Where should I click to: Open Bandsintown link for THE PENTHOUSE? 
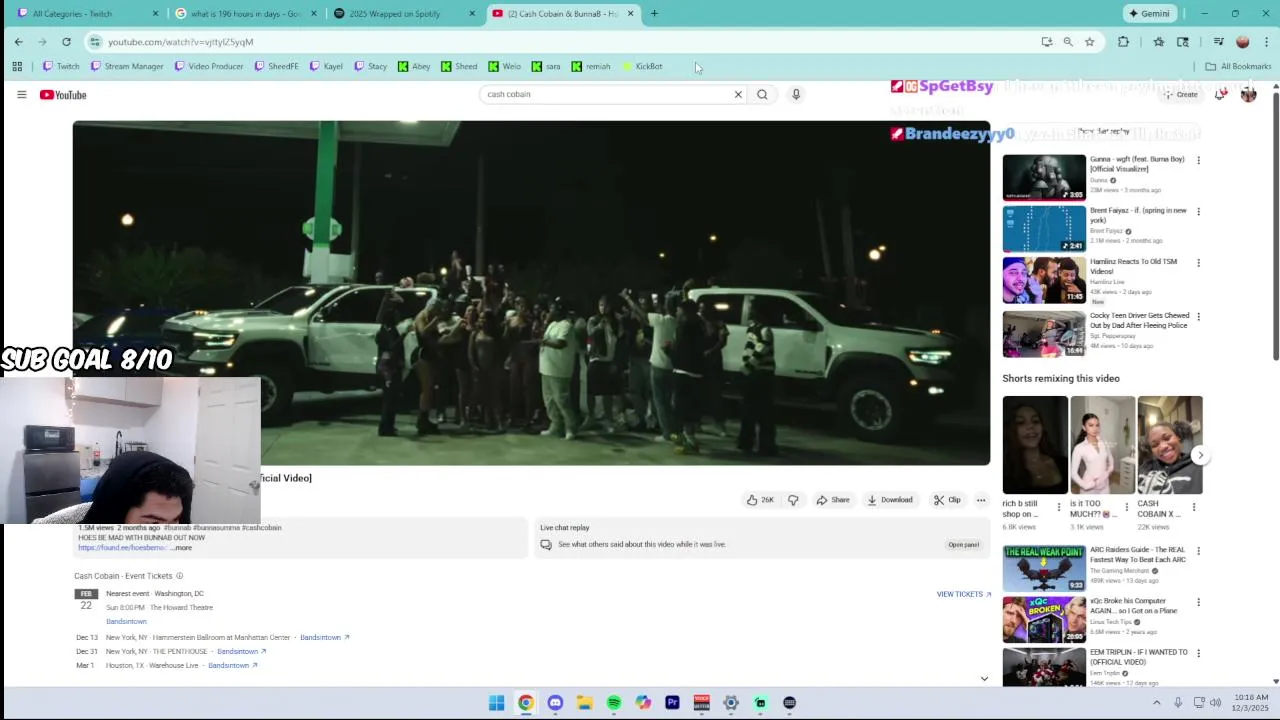(x=242, y=651)
